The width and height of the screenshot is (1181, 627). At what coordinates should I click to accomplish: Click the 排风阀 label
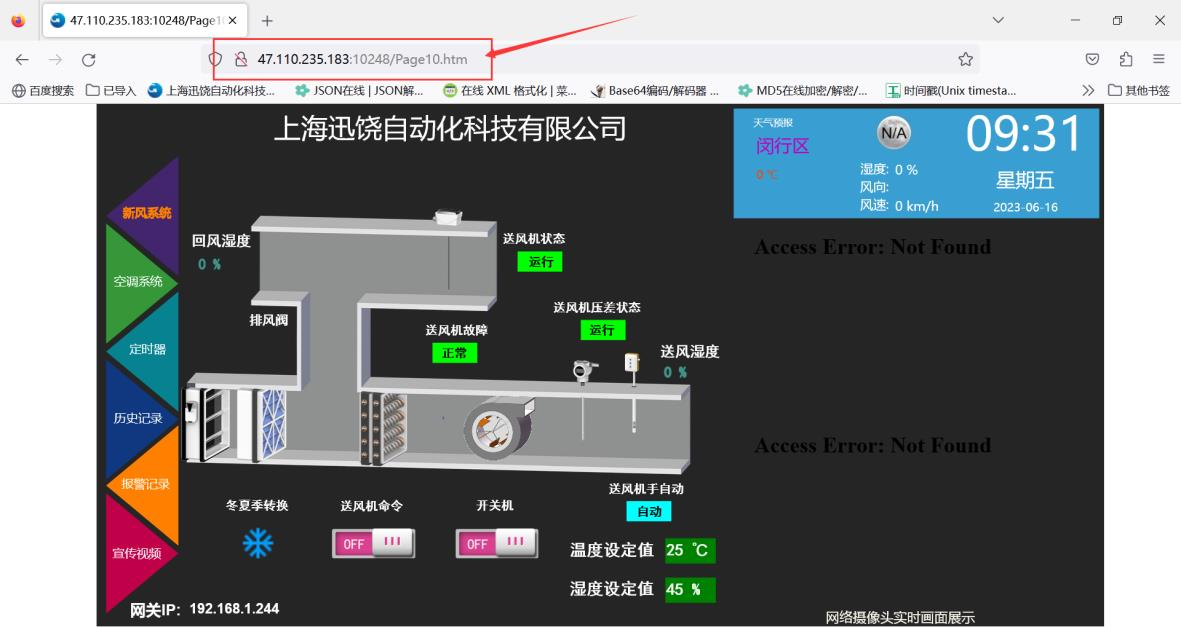tap(269, 320)
